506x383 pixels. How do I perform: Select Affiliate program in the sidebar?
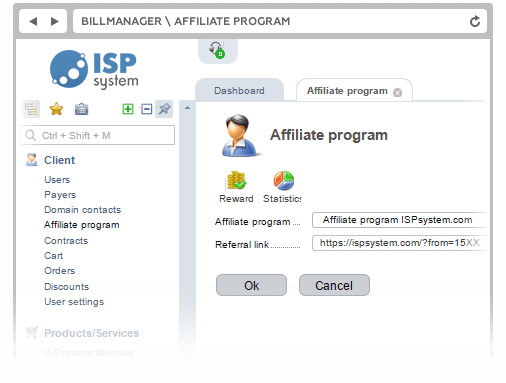pos(82,225)
